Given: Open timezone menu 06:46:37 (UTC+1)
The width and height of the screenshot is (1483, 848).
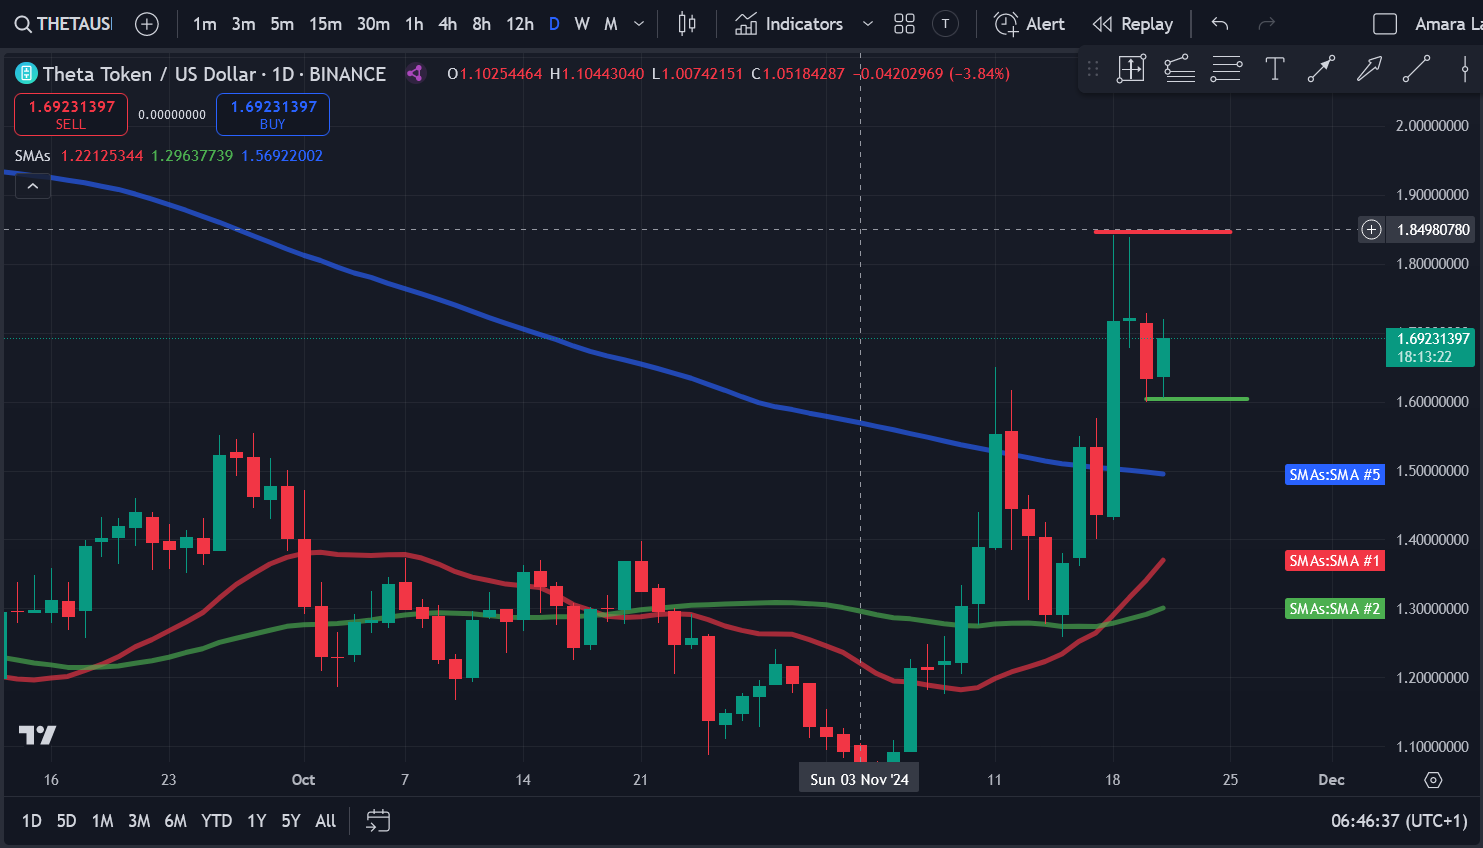Looking at the screenshot, I should point(1399,821).
